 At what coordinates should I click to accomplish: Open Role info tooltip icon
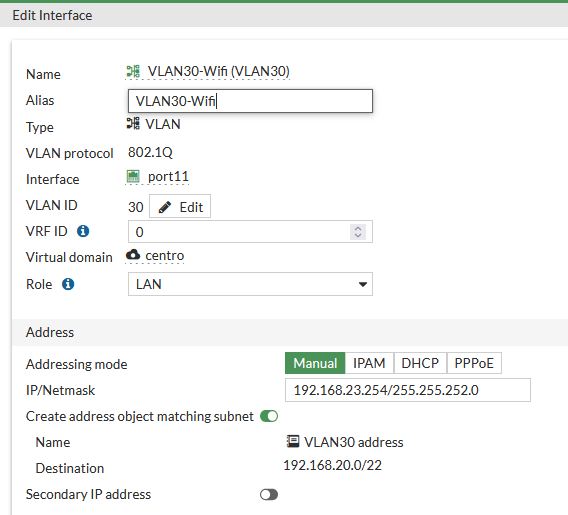pos(68,284)
